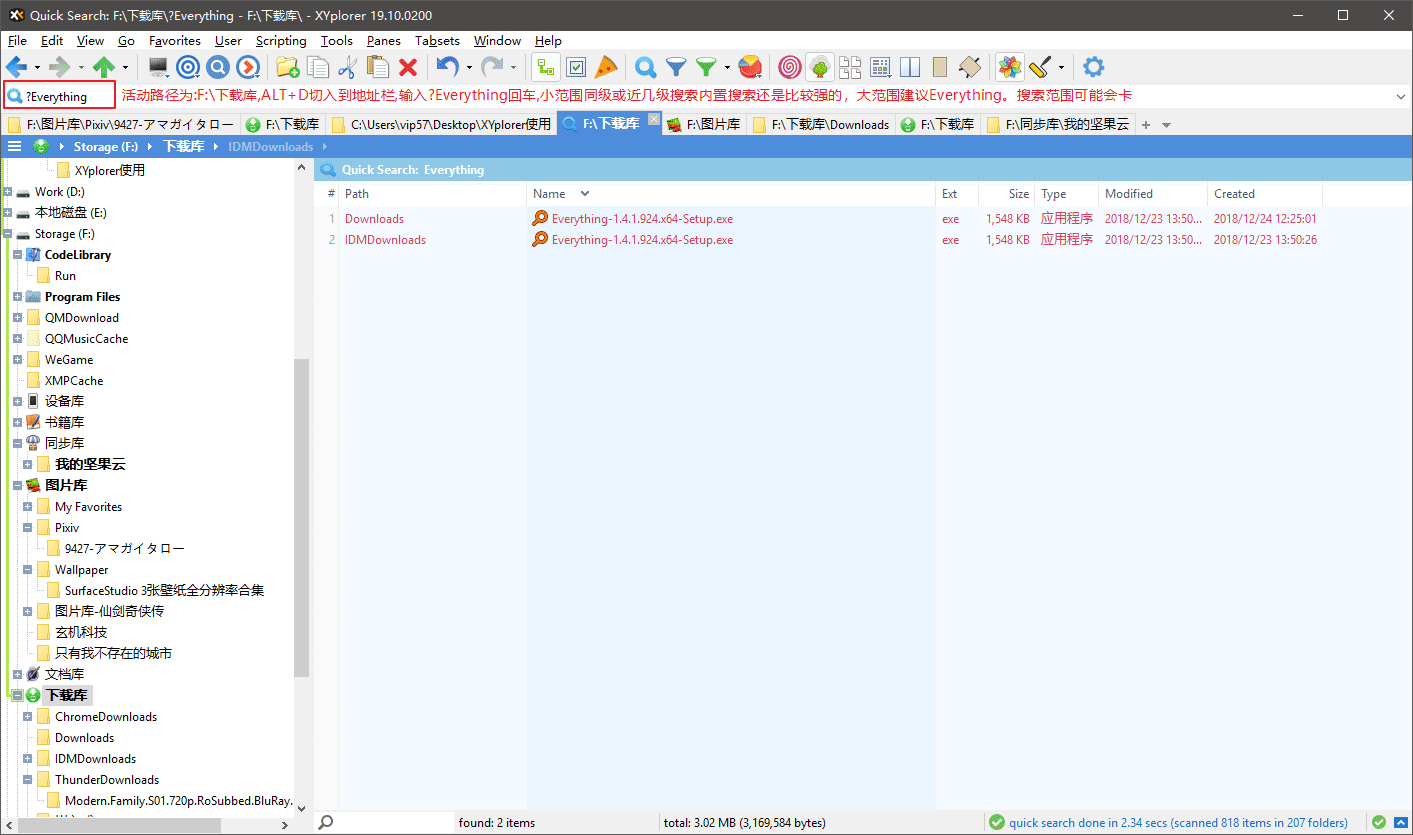Viewport: 1413px width, 835px height.
Task: Open Configuration blue gear icon
Action: [x=1094, y=67]
